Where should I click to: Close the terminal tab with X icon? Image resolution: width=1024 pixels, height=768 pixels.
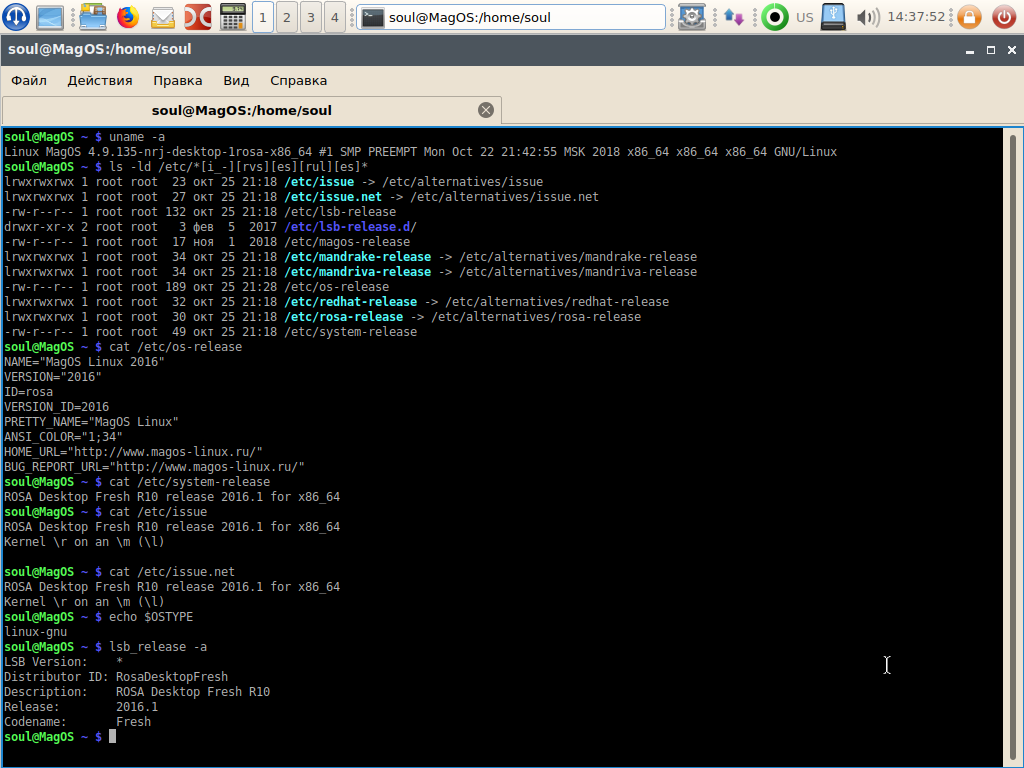point(486,110)
